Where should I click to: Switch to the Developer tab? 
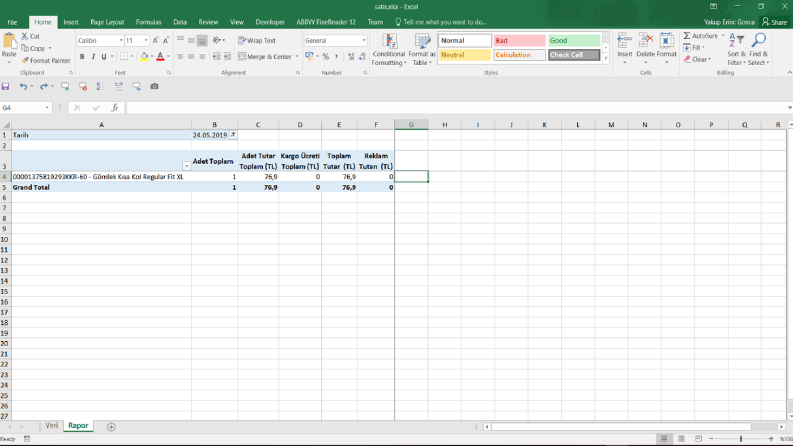pos(270,22)
